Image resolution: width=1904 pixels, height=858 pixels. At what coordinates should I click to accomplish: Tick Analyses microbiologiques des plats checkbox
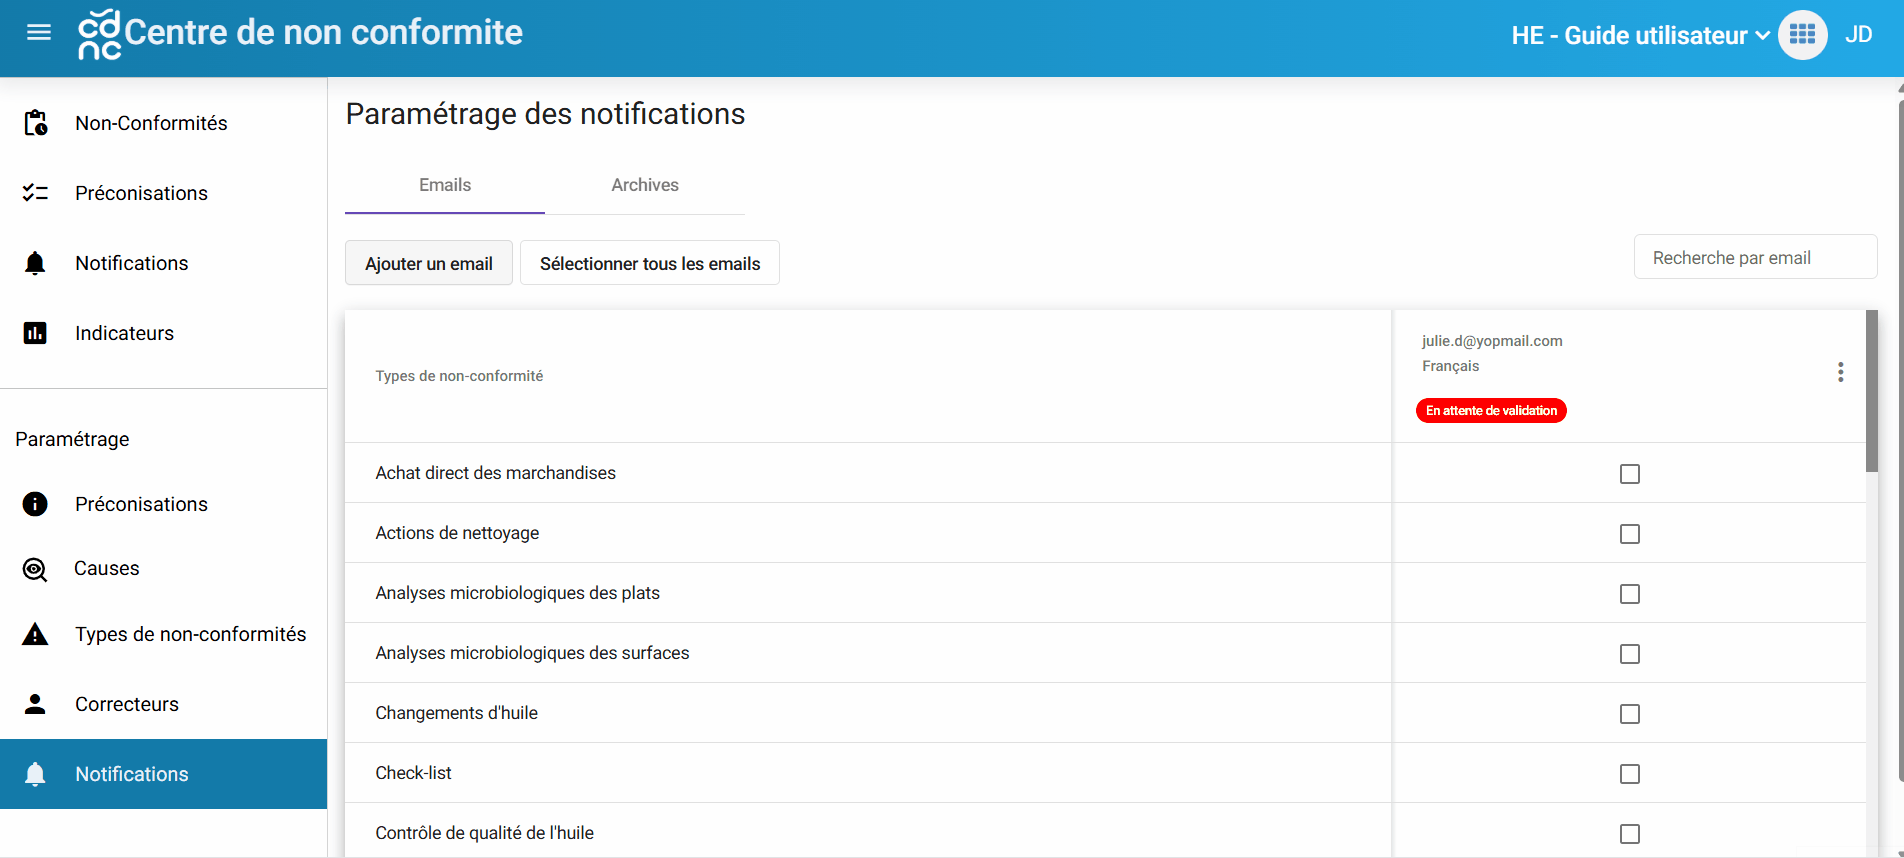tap(1630, 594)
